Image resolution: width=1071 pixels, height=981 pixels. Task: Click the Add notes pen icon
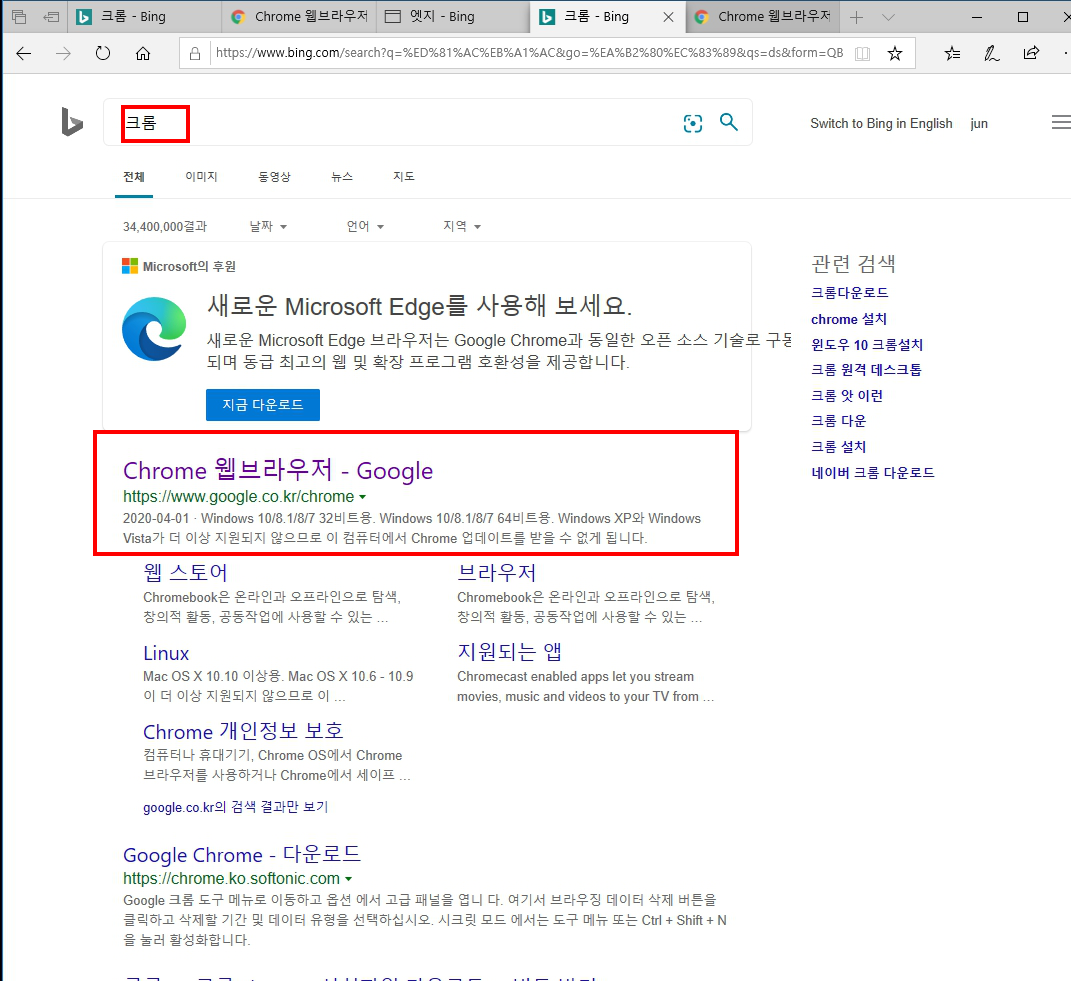tap(992, 53)
